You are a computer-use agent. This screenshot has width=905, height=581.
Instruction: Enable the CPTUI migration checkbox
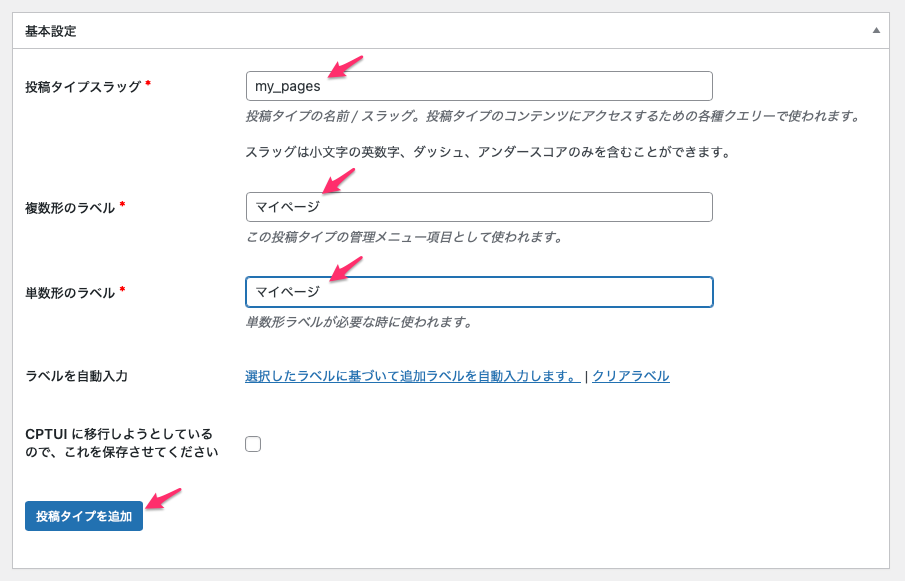(253, 444)
